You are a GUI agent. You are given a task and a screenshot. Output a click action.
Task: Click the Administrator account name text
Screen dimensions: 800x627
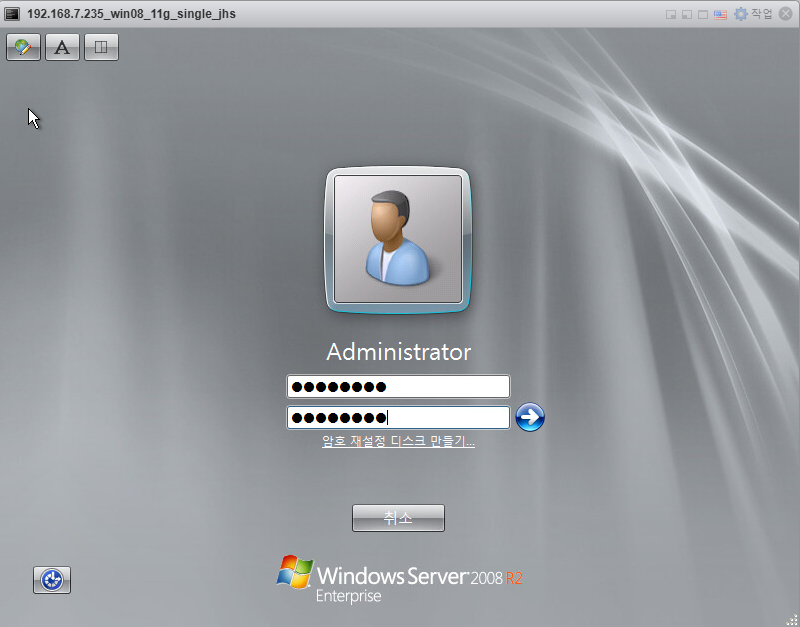pyautogui.click(x=398, y=352)
